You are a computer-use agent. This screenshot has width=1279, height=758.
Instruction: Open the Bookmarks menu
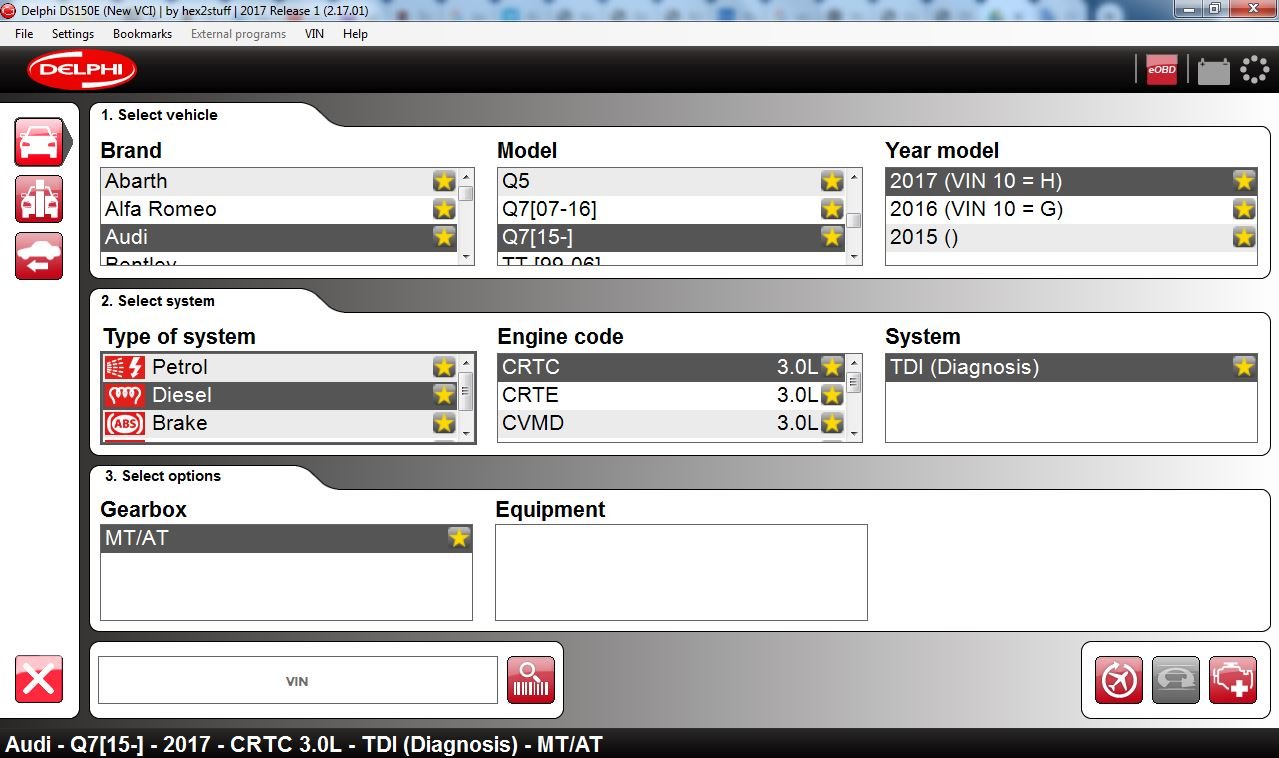pyautogui.click(x=142, y=34)
